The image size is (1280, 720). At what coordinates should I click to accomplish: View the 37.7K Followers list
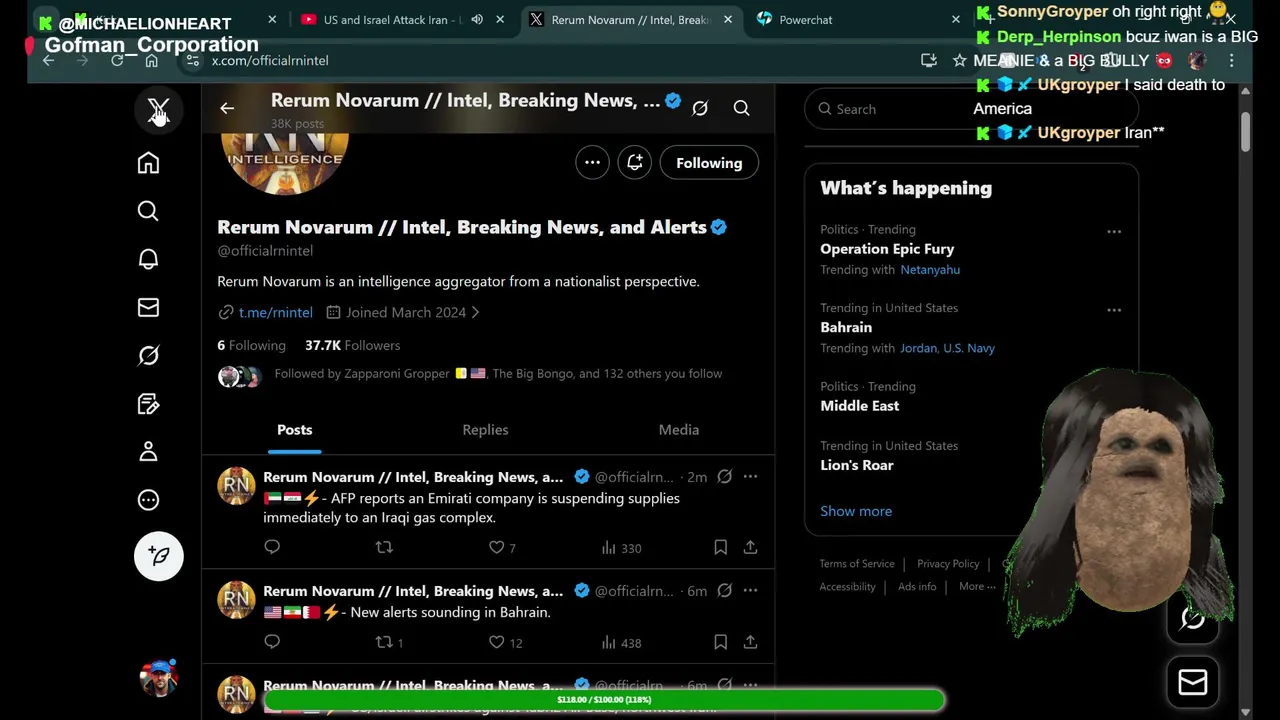point(352,345)
